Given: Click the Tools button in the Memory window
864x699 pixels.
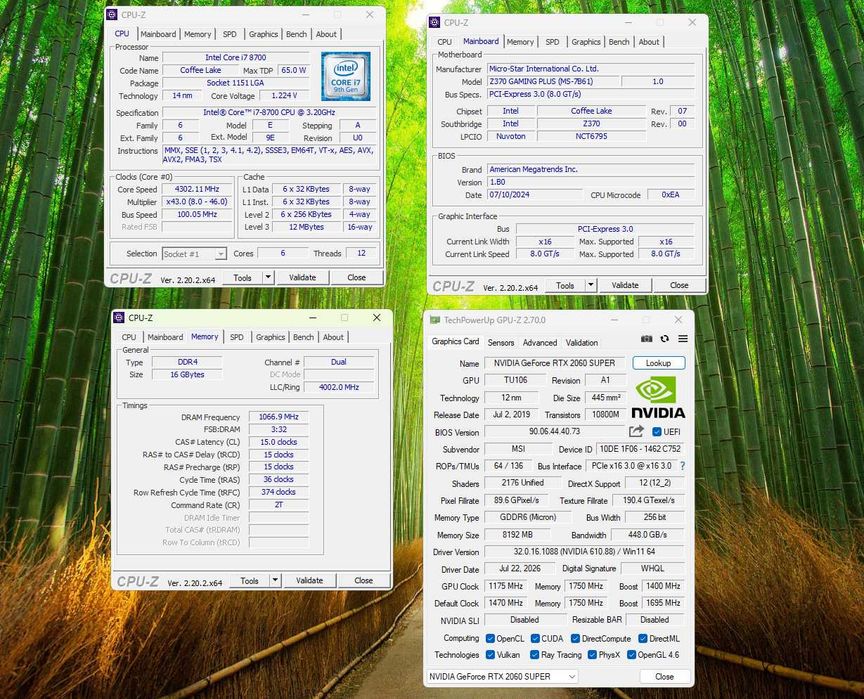Looking at the screenshot, I should click(249, 580).
